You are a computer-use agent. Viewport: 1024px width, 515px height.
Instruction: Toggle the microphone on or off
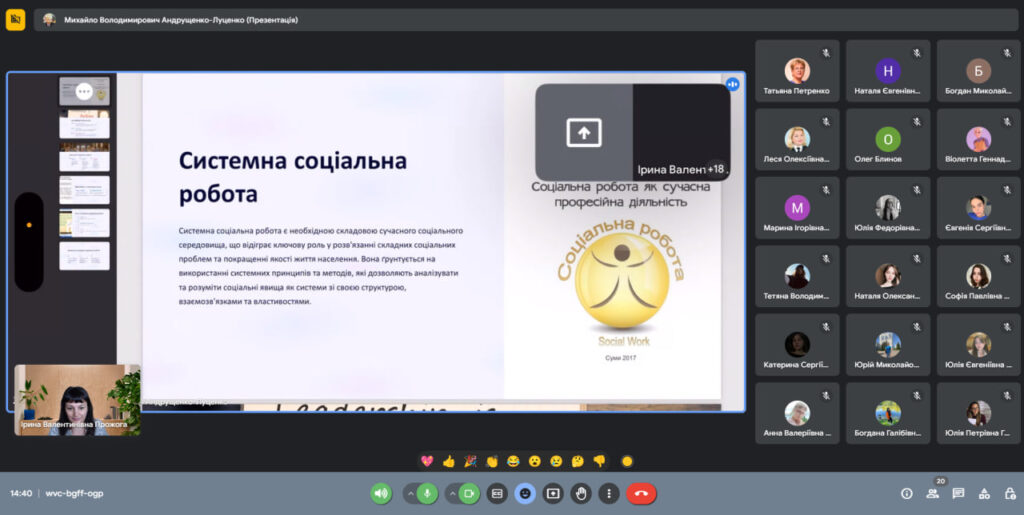pos(427,493)
